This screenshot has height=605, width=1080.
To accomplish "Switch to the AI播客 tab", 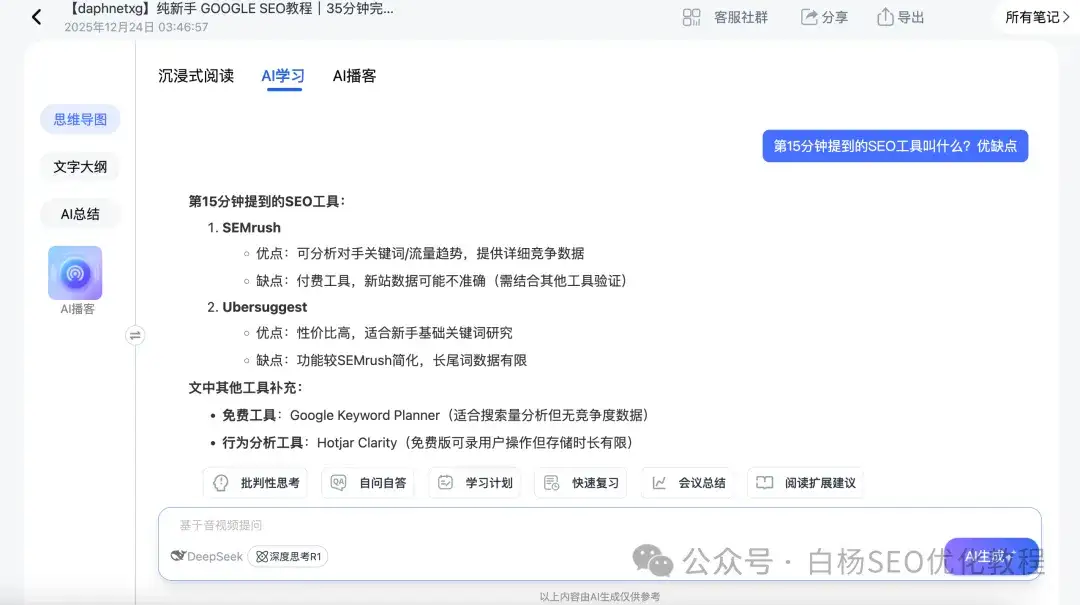I will 354,76.
